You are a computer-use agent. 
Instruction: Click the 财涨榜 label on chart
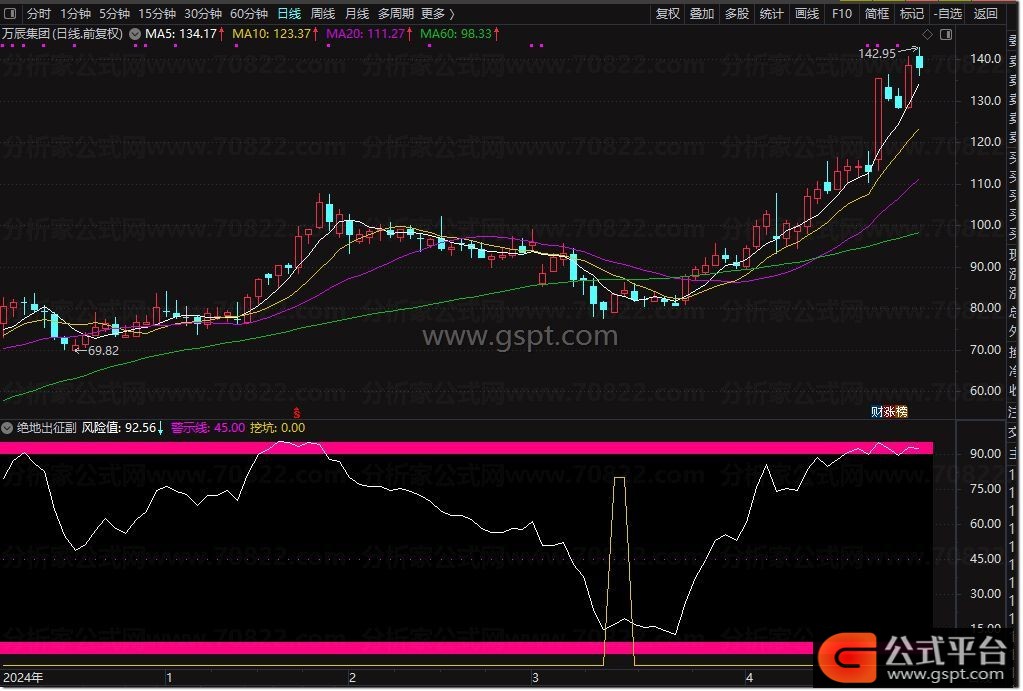(889, 412)
